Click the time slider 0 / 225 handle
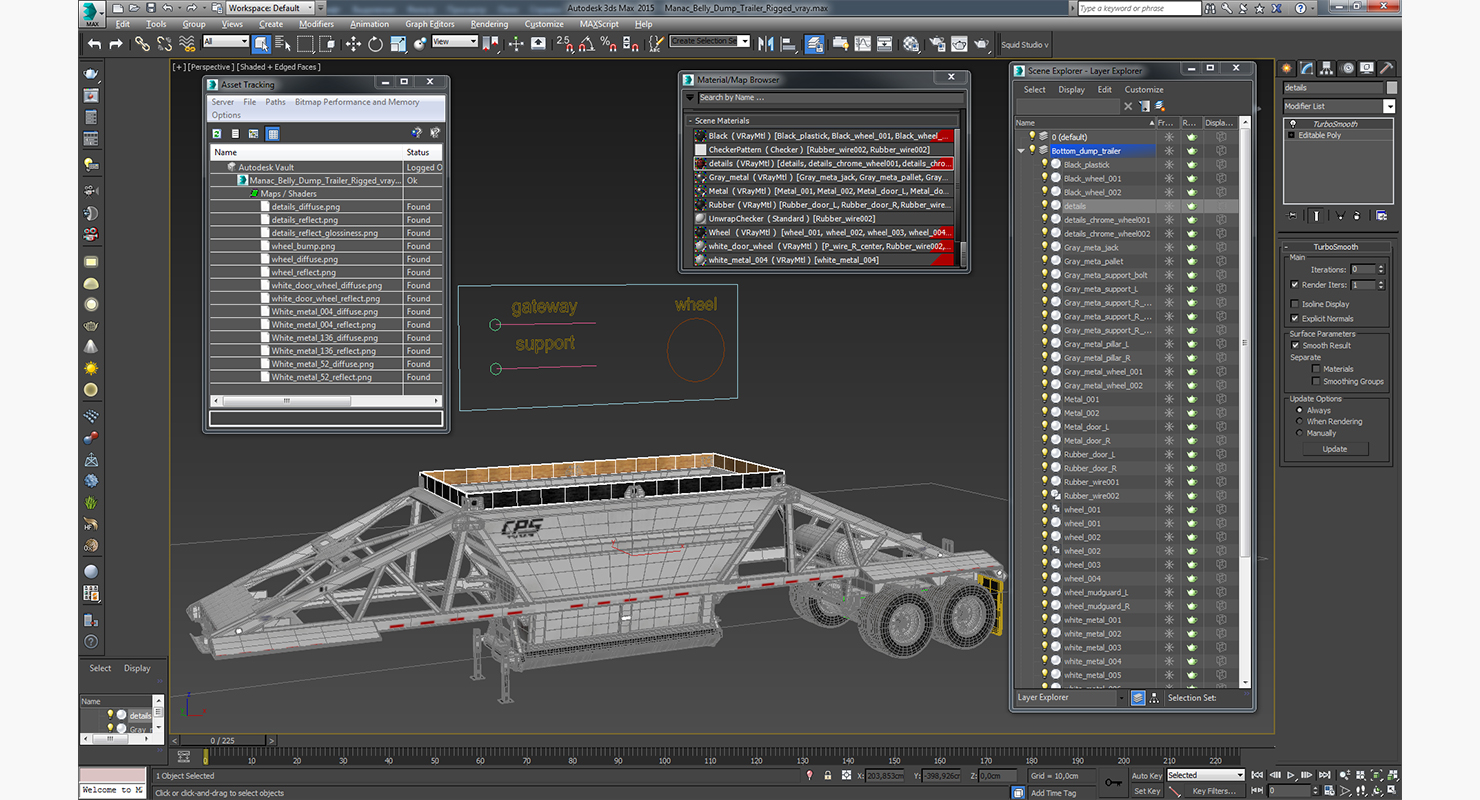The height and width of the screenshot is (800, 1480). [222, 741]
